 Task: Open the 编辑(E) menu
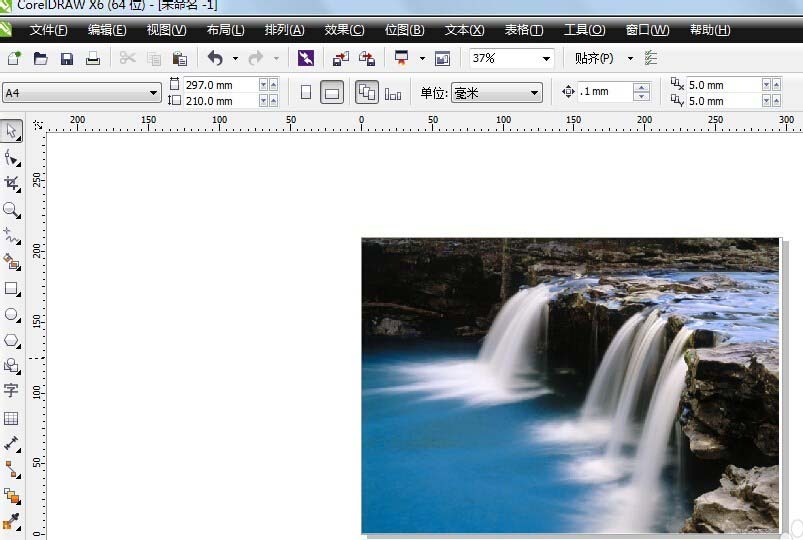pos(107,30)
